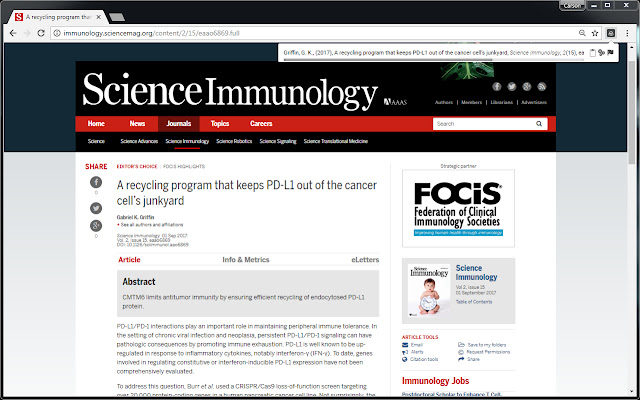Click the link icon in the citation popup
This screenshot has height=400, width=640.
[601, 53]
